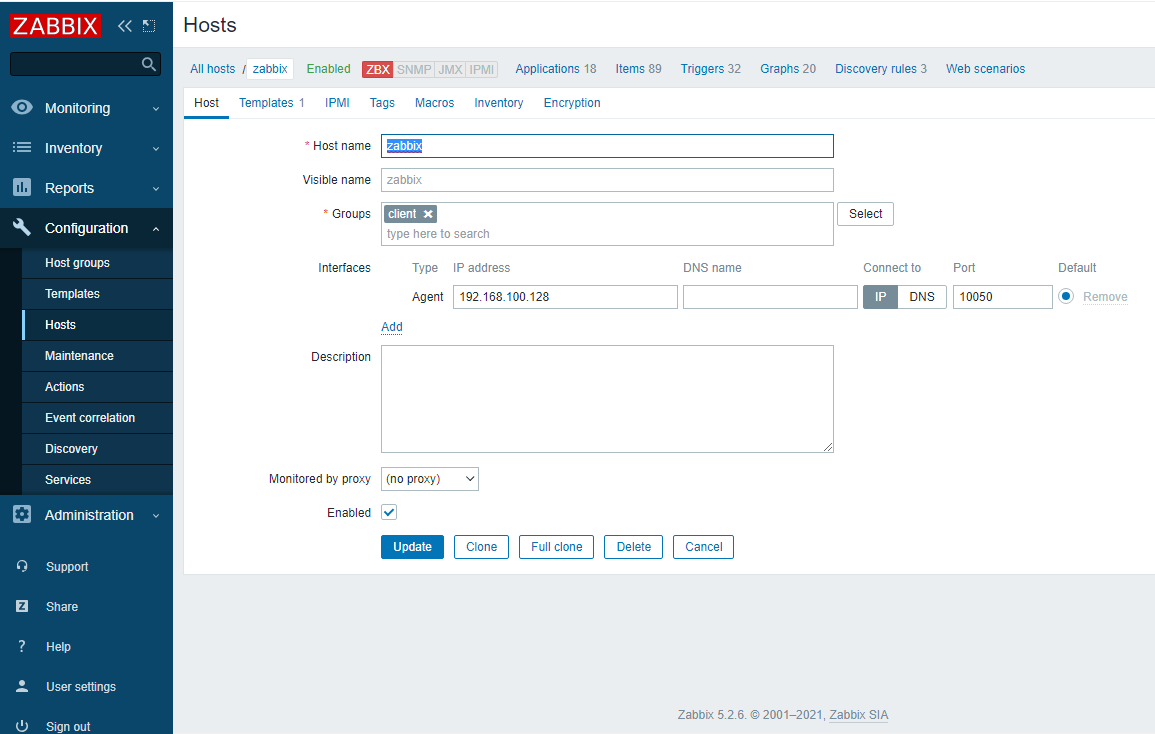Screen dimensions: 1155x734
Task: Open Actions in Configuration menu
Action: 97,387
